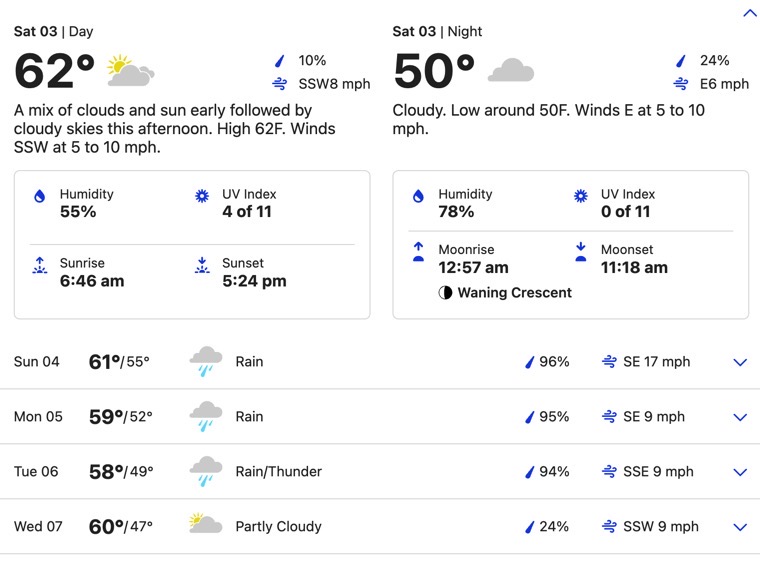Viewport: 760px width, 563px height.
Task: Click the rain cloud icon for Sun 04
Action: (206, 361)
